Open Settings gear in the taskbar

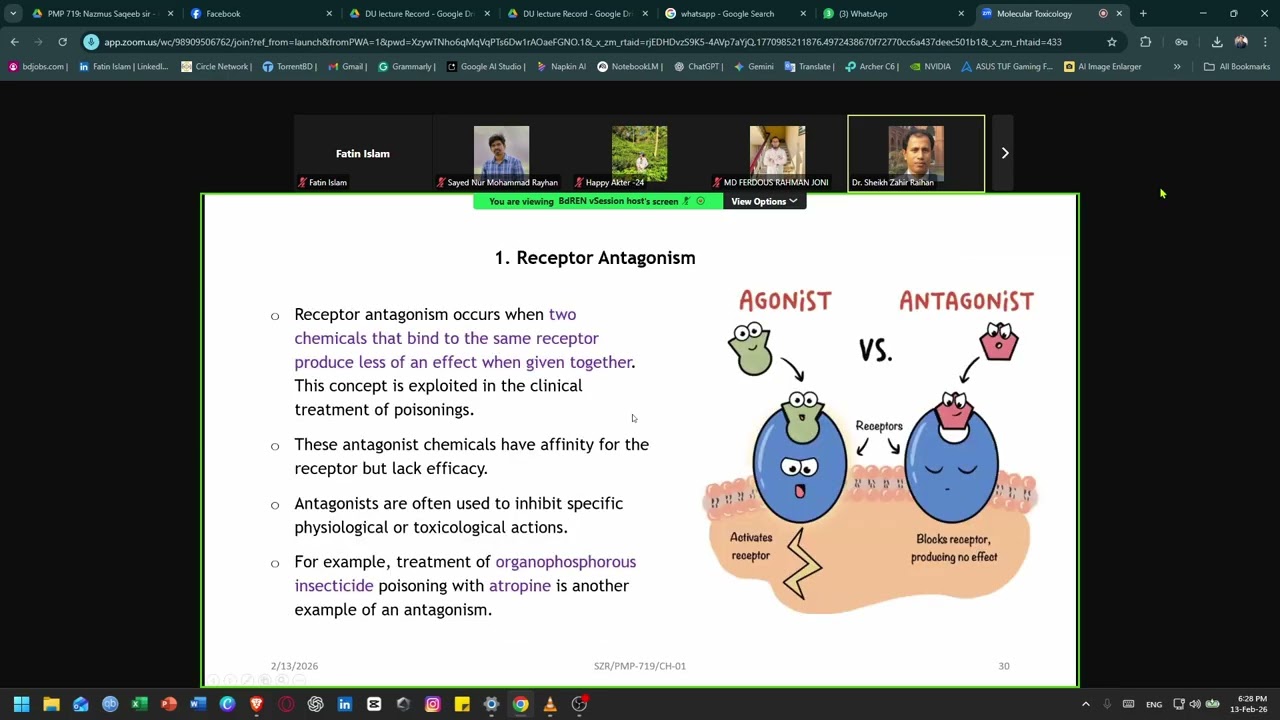click(491, 704)
